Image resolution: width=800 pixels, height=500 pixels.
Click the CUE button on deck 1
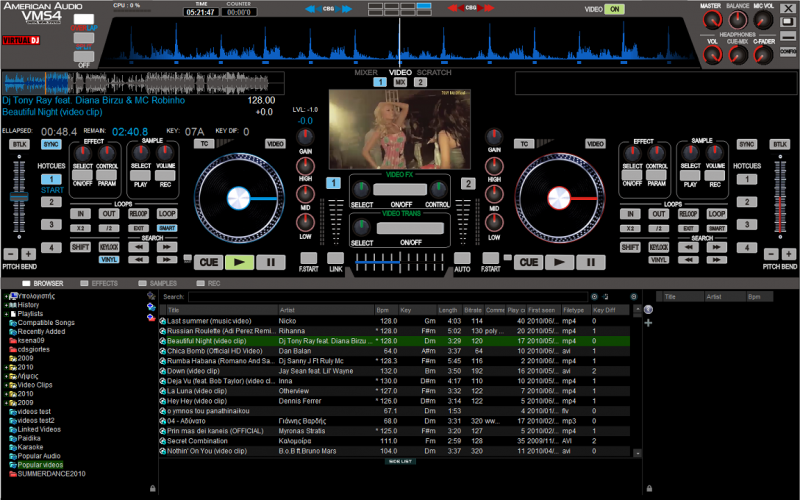tap(209, 262)
